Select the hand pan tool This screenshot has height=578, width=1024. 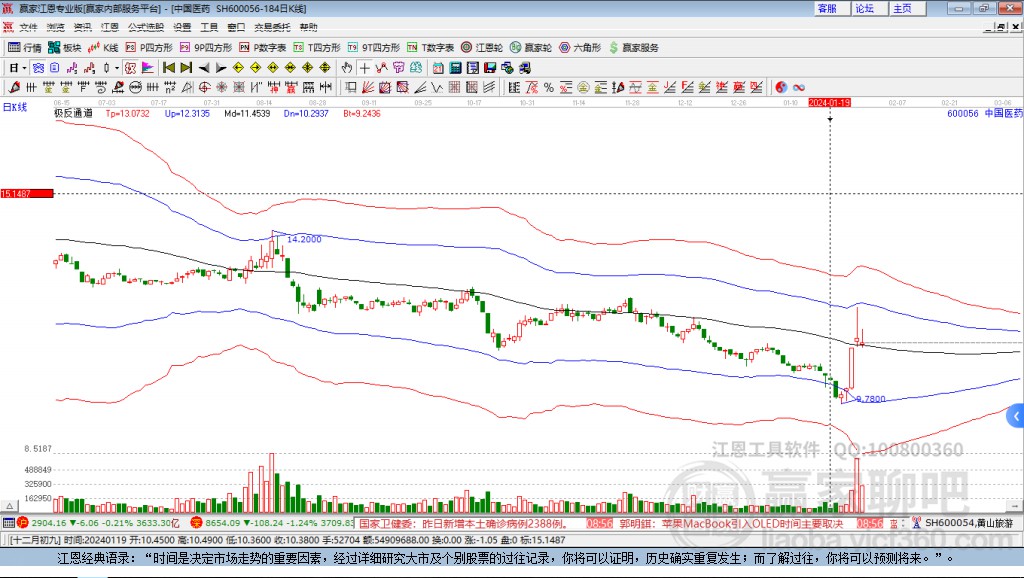tap(347, 68)
